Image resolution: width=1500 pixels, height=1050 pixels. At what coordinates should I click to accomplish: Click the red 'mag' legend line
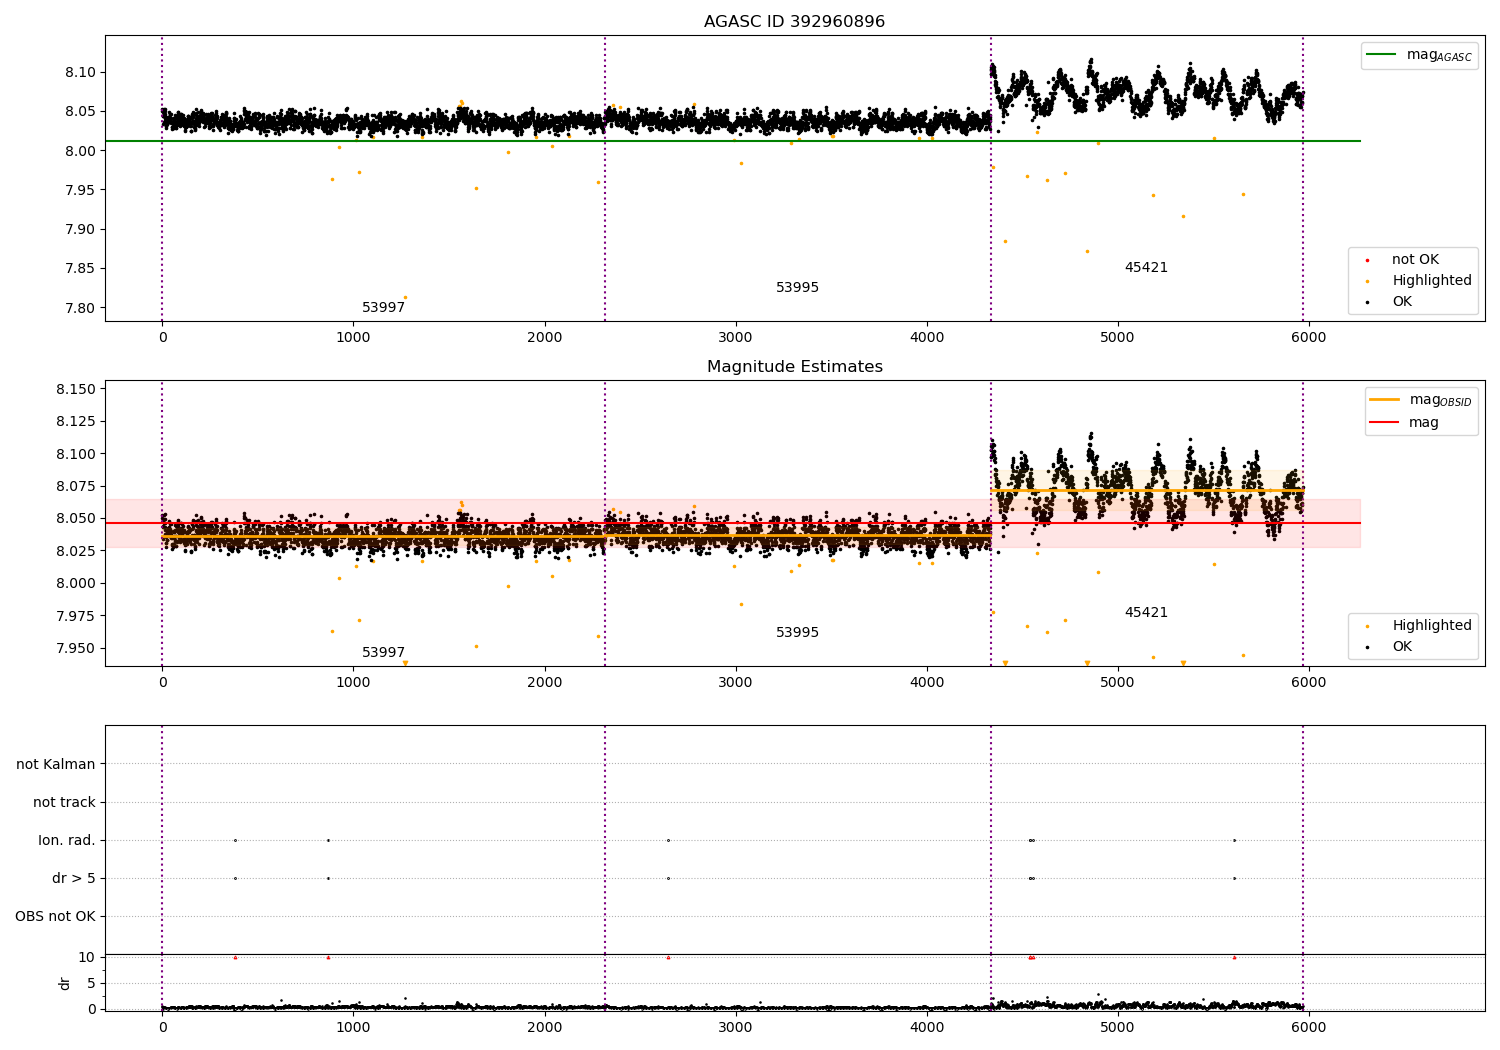1384,423
